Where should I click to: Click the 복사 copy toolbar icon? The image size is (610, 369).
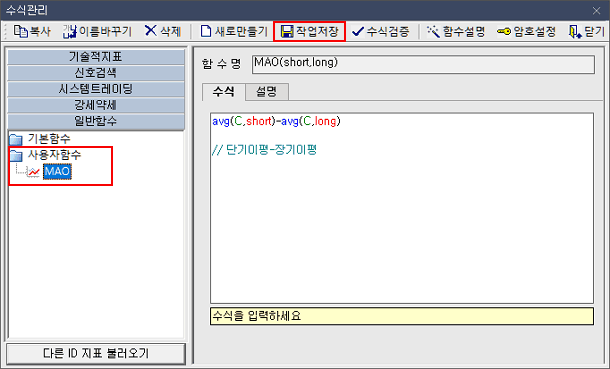pyautogui.click(x=20, y=31)
